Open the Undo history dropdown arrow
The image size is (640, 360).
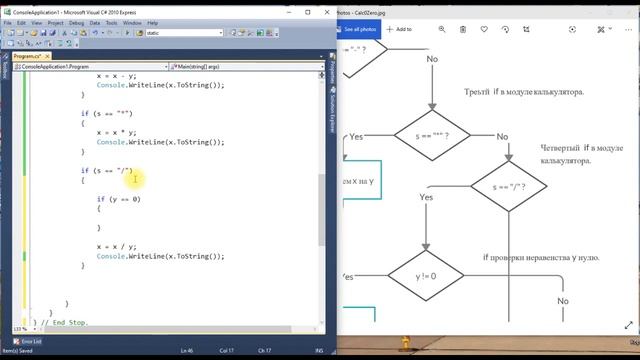coord(102,33)
